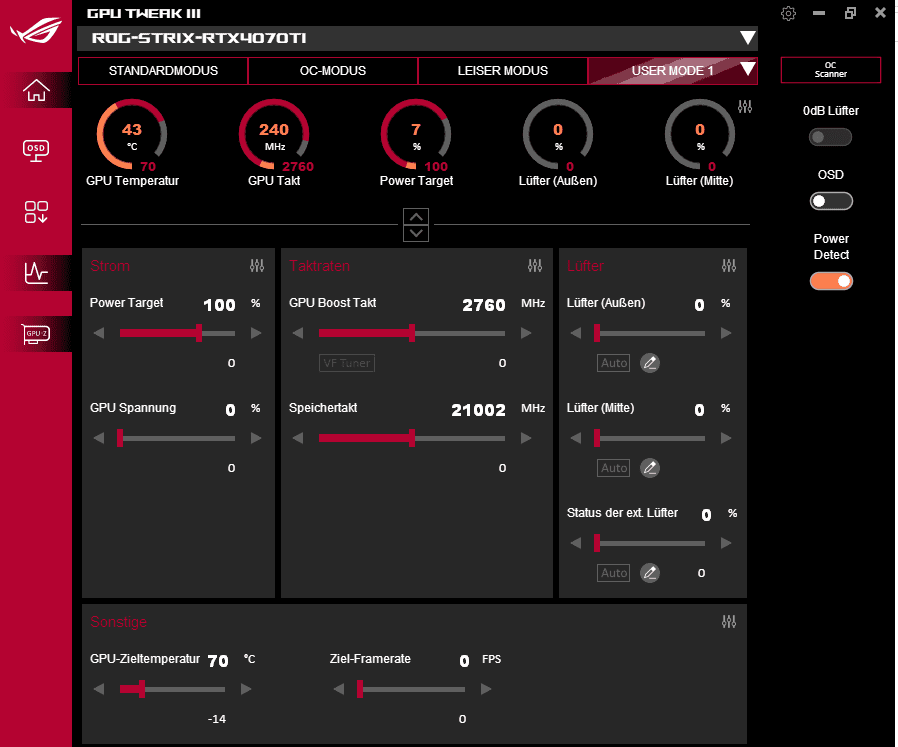Expand the User Mode 1 dropdown arrow
898x747 pixels.
747,69
